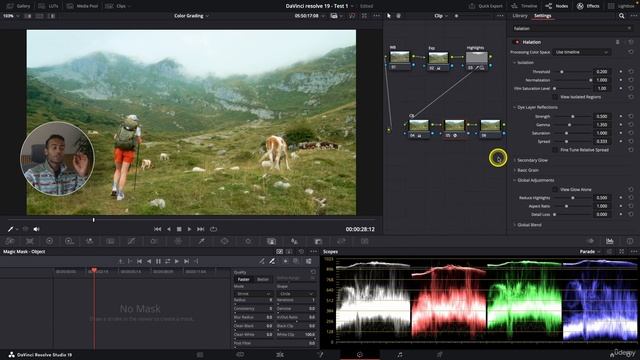Open the Lightbox view
The height and width of the screenshot is (360, 640).
(x=621, y=6)
